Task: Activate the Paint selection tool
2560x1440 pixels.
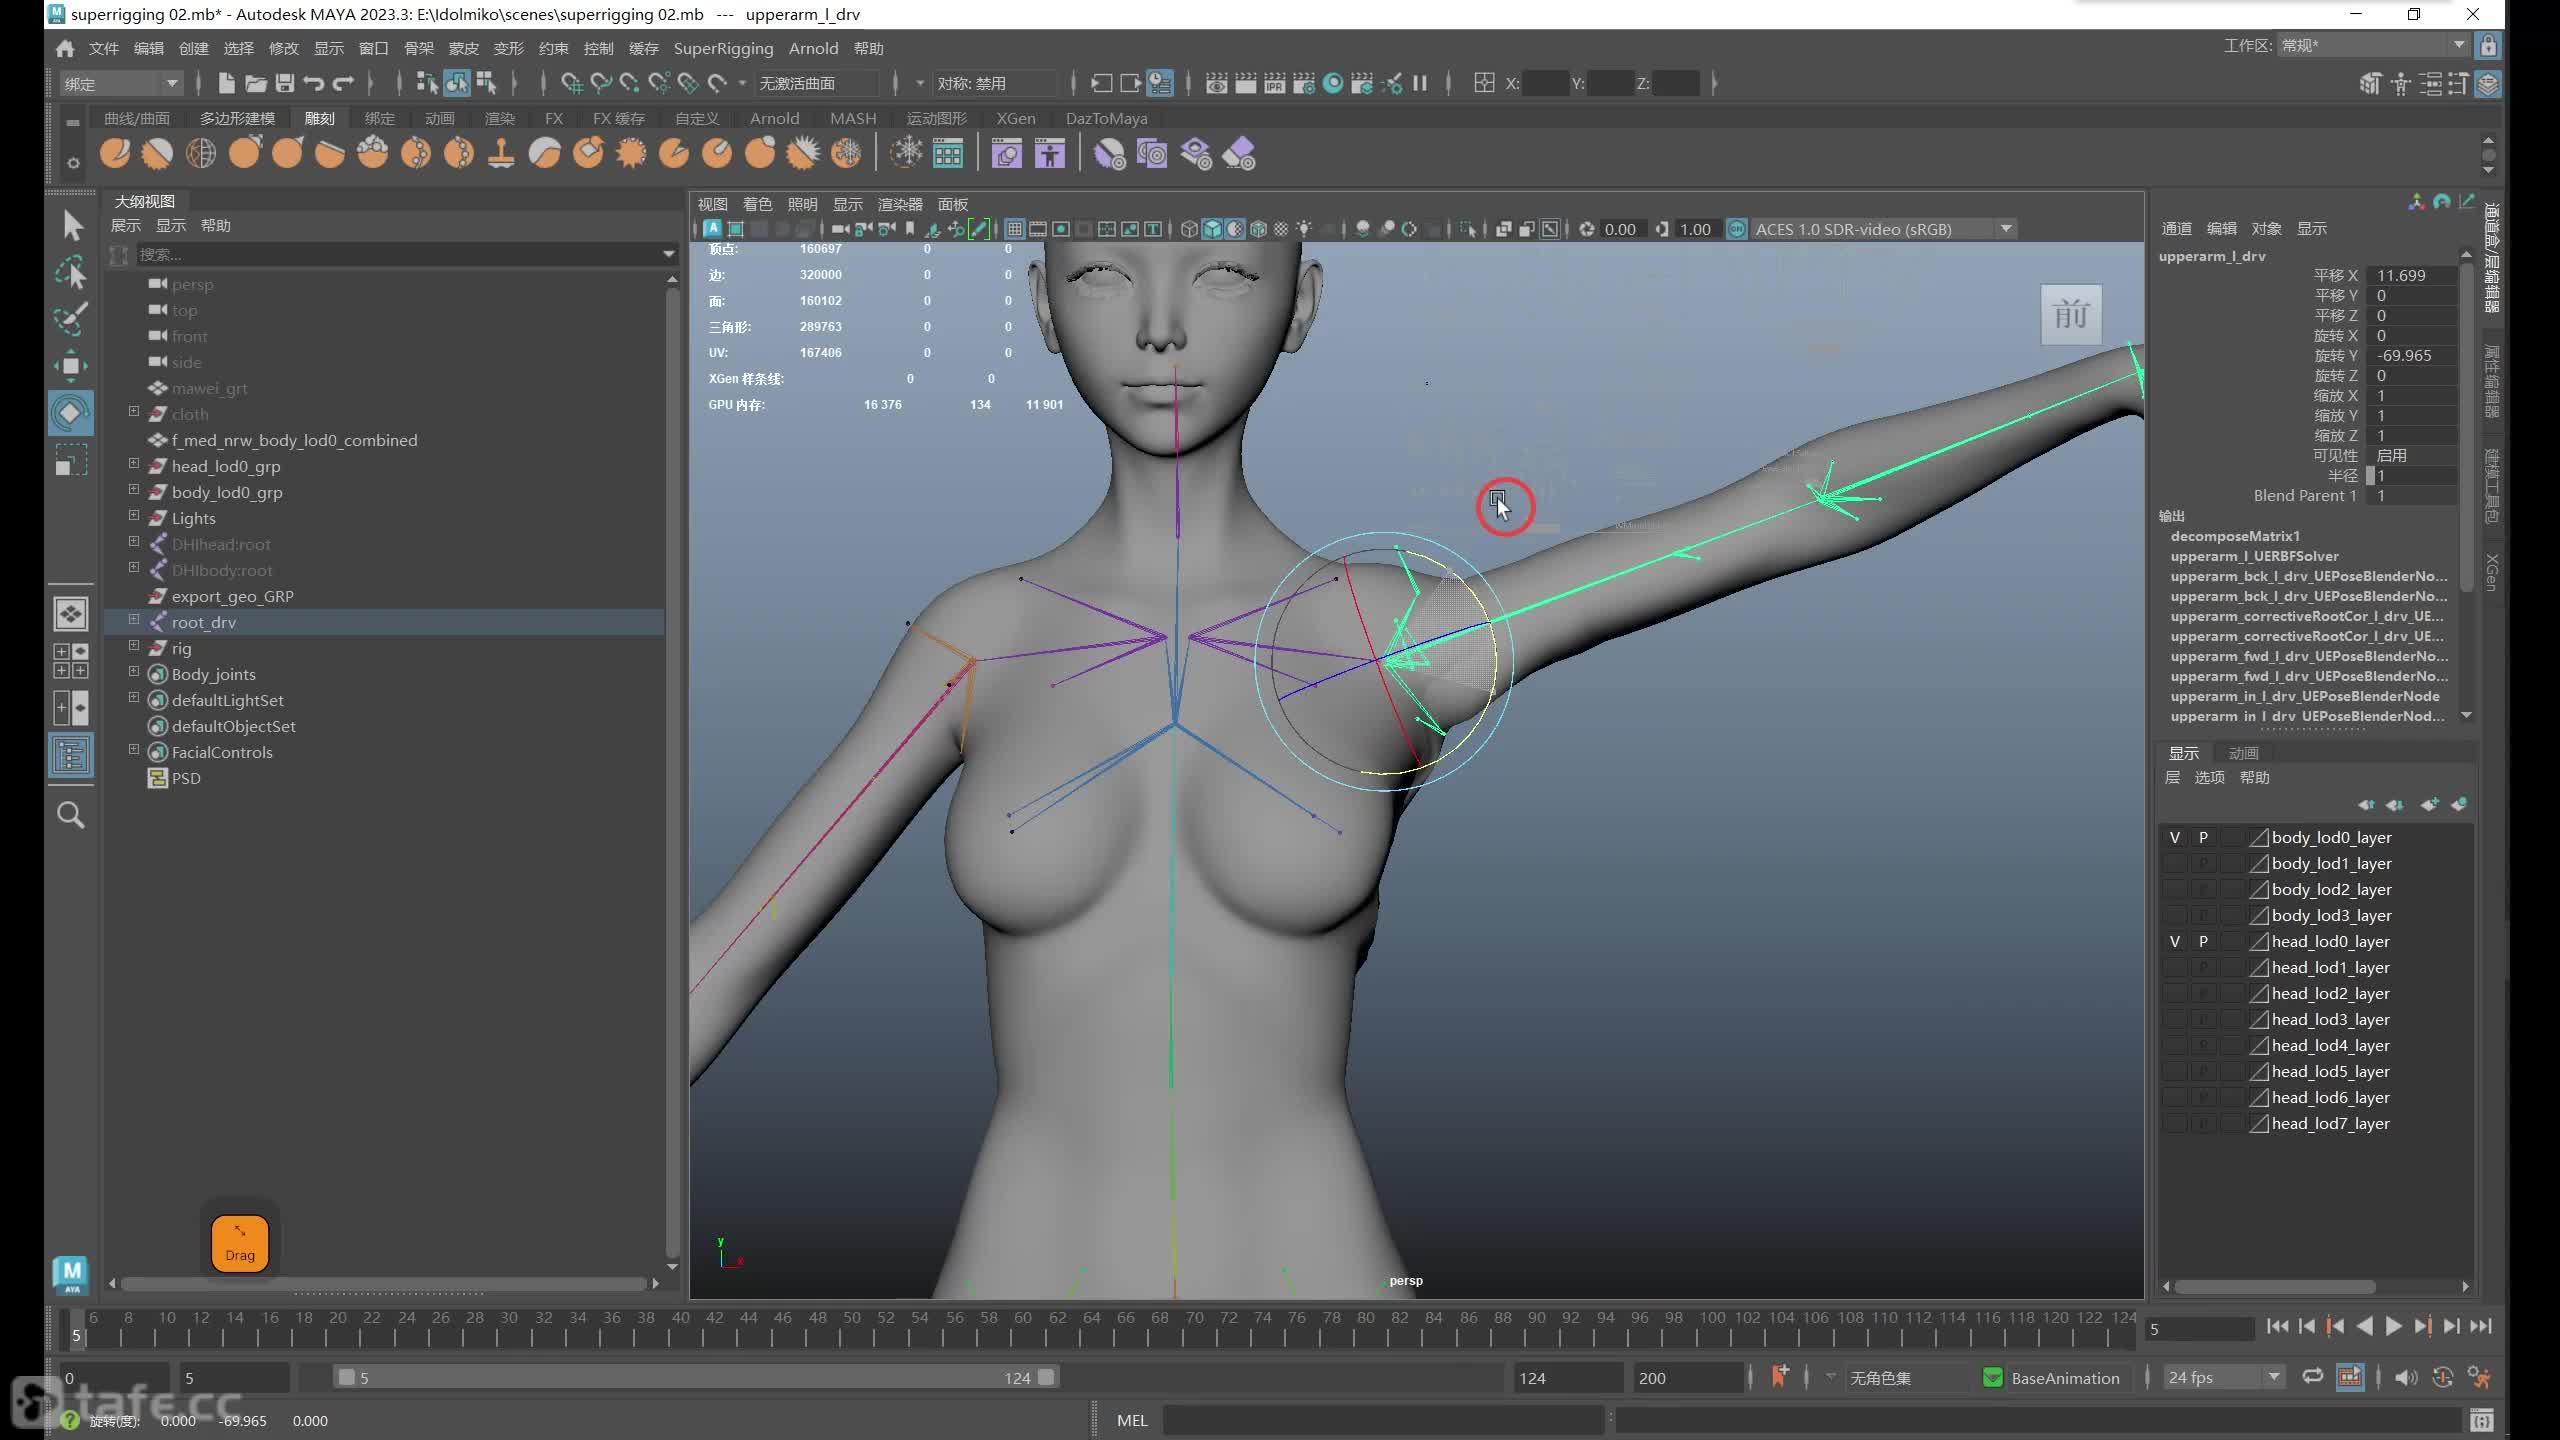Action: tap(72, 319)
